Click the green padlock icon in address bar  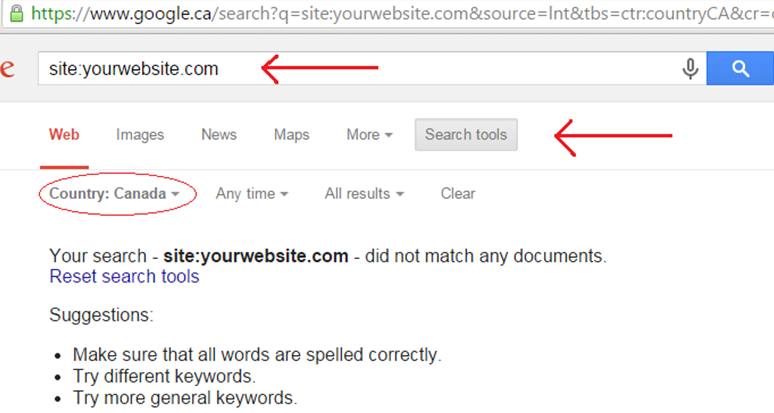[x=11, y=16]
